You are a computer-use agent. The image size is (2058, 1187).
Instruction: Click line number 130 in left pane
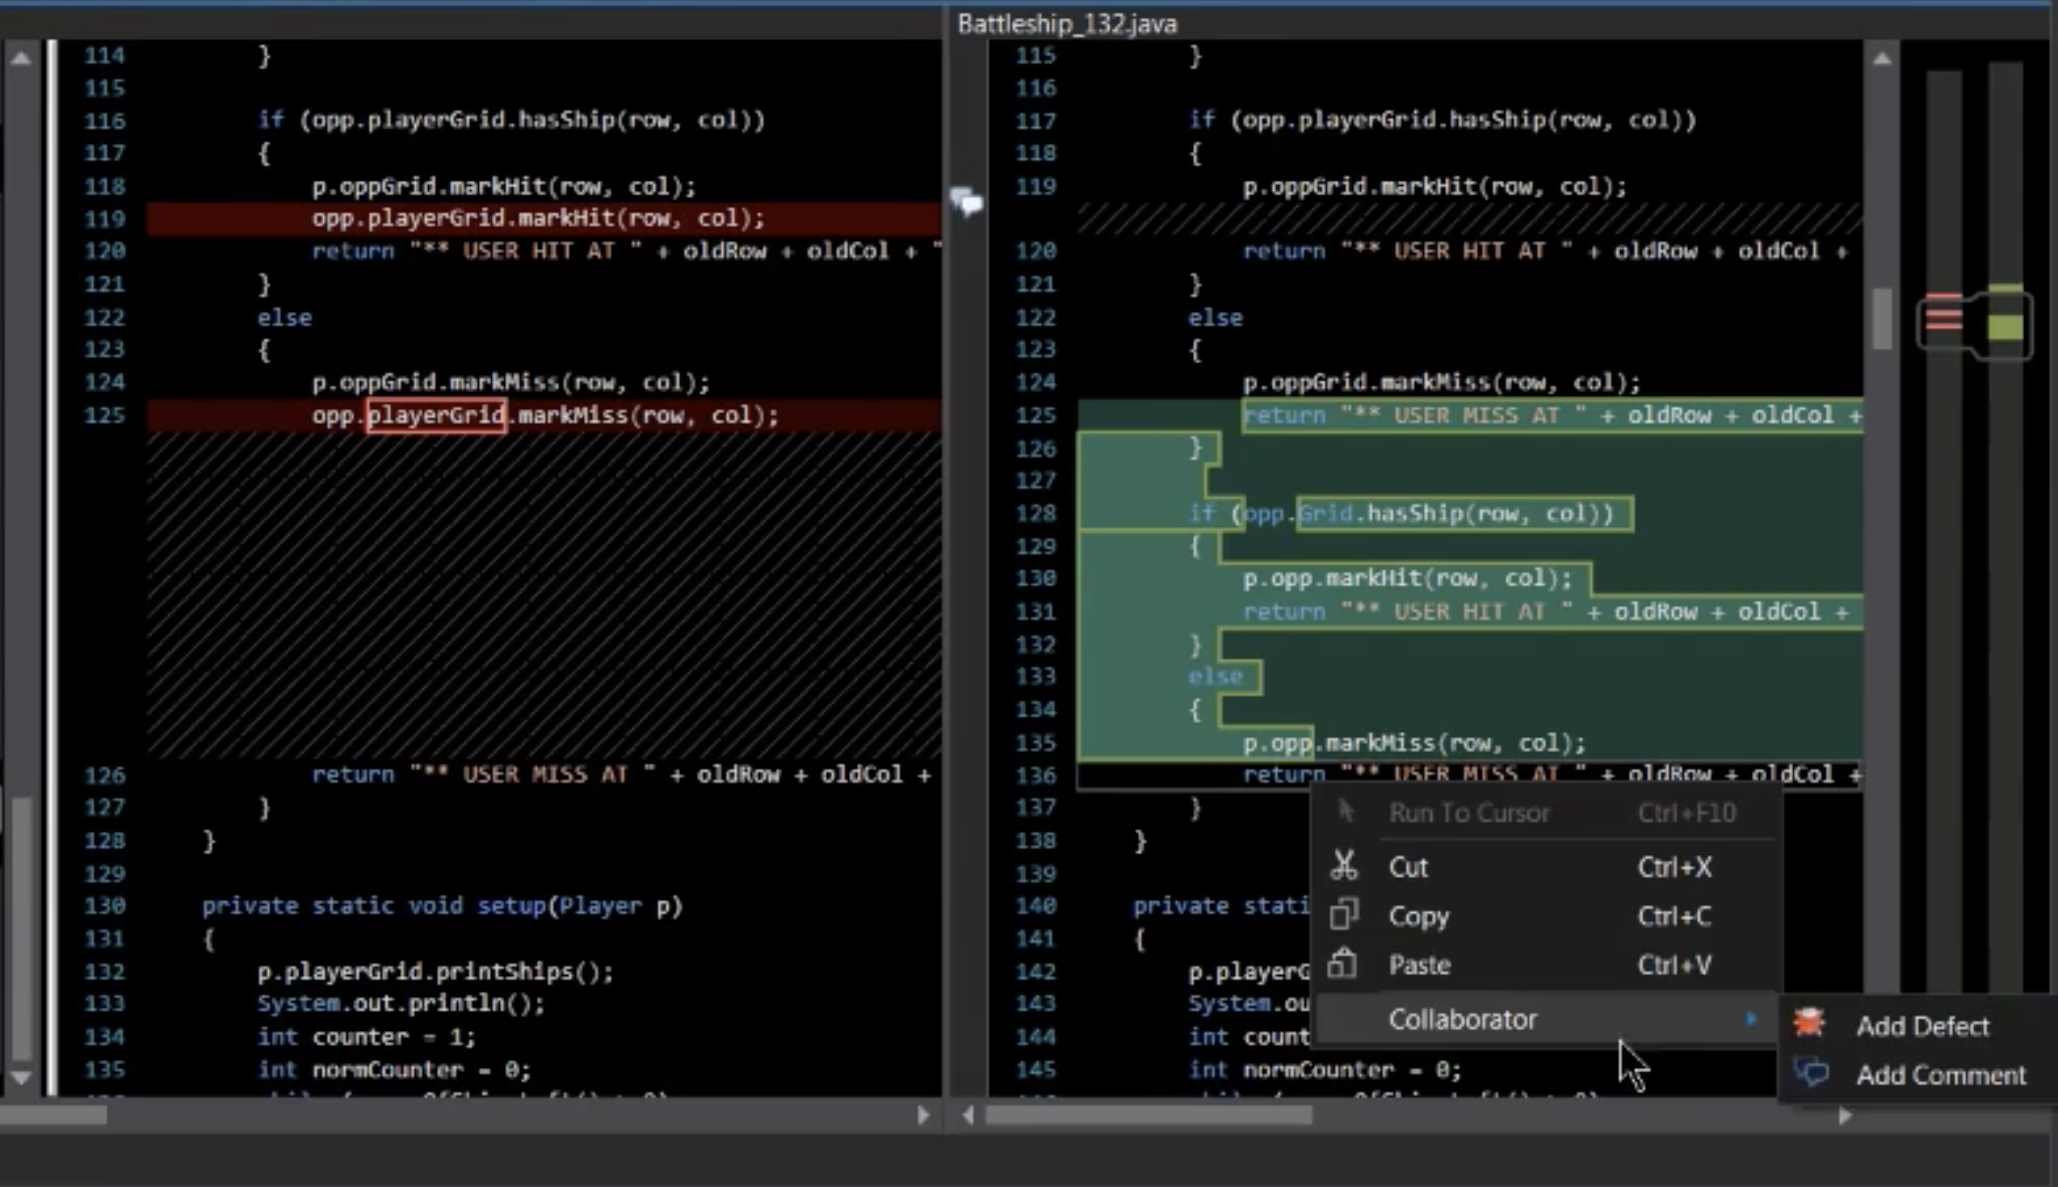pyautogui.click(x=104, y=905)
